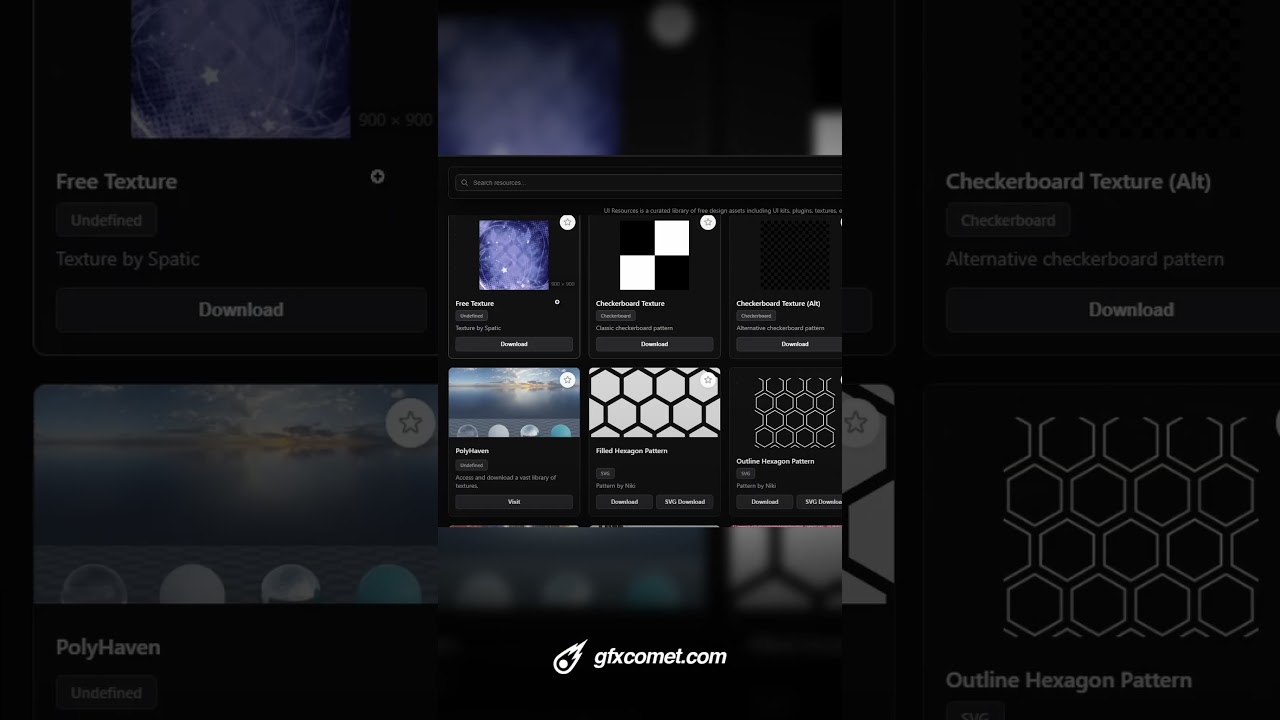Favorite the Free Texture card with star
Screen dimensions: 1280x720
(x=567, y=222)
